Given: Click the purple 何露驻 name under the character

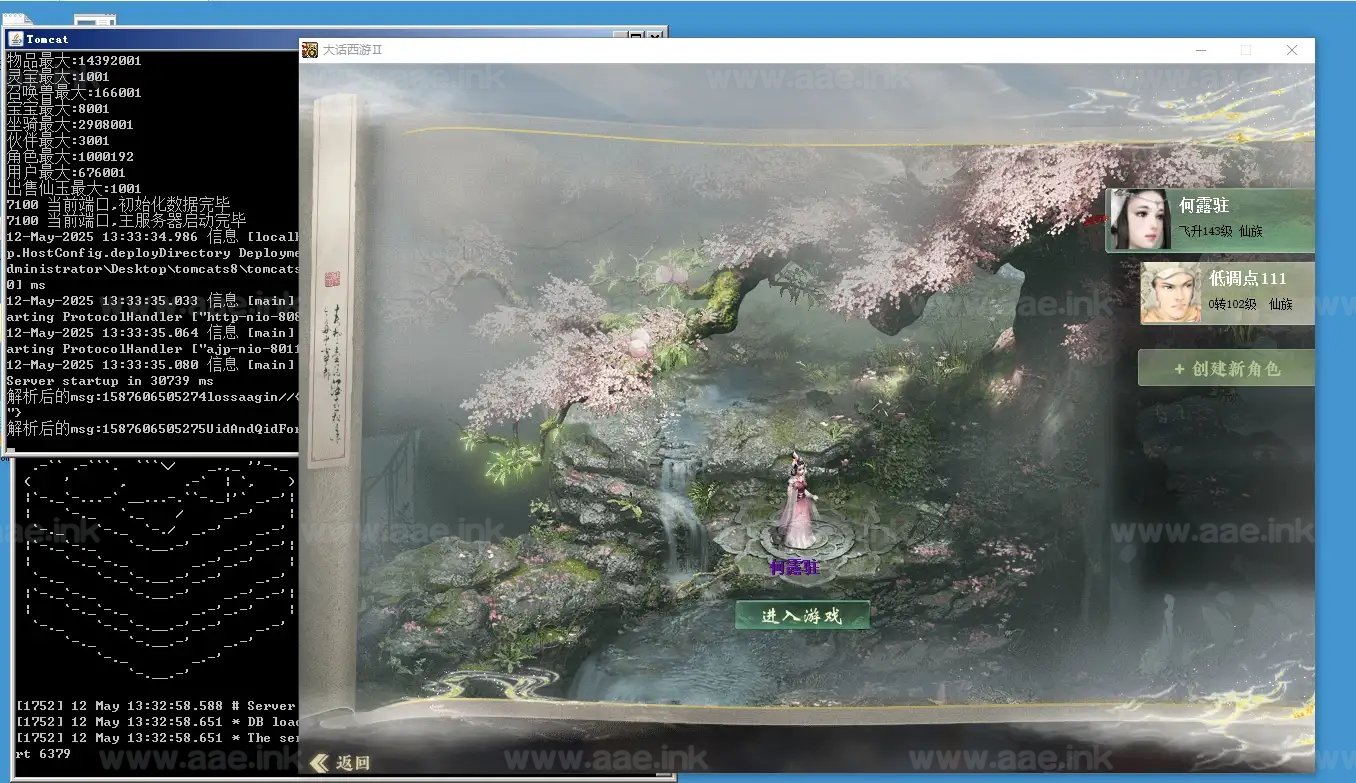Looking at the screenshot, I should 794,567.
